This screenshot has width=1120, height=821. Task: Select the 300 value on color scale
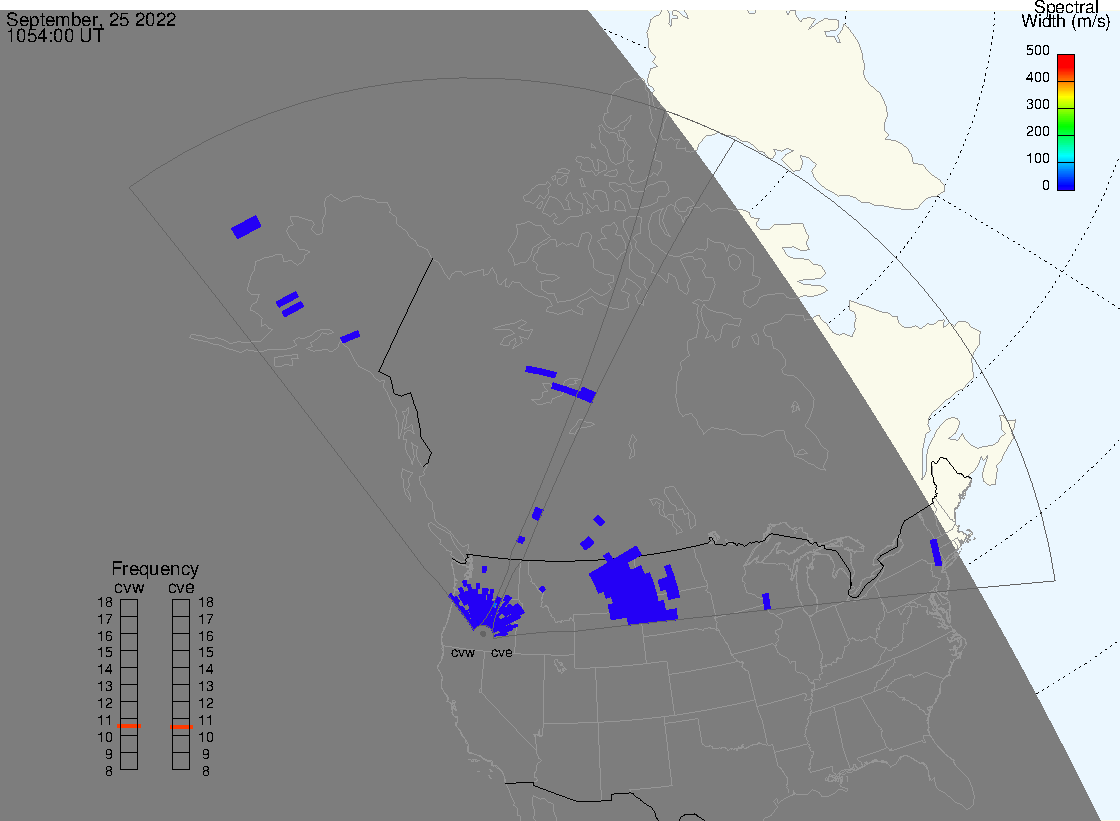tap(1037, 104)
